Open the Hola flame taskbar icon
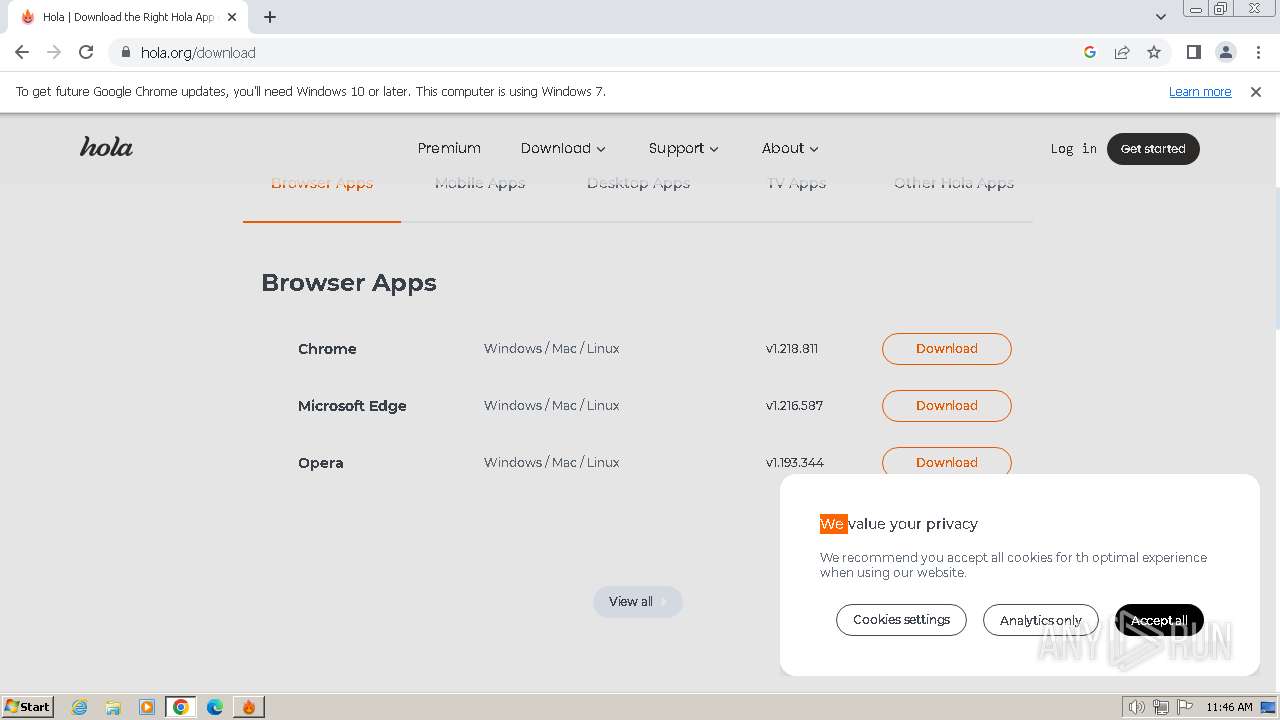Image resolution: width=1280 pixels, height=720 pixels. tap(249, 707)
